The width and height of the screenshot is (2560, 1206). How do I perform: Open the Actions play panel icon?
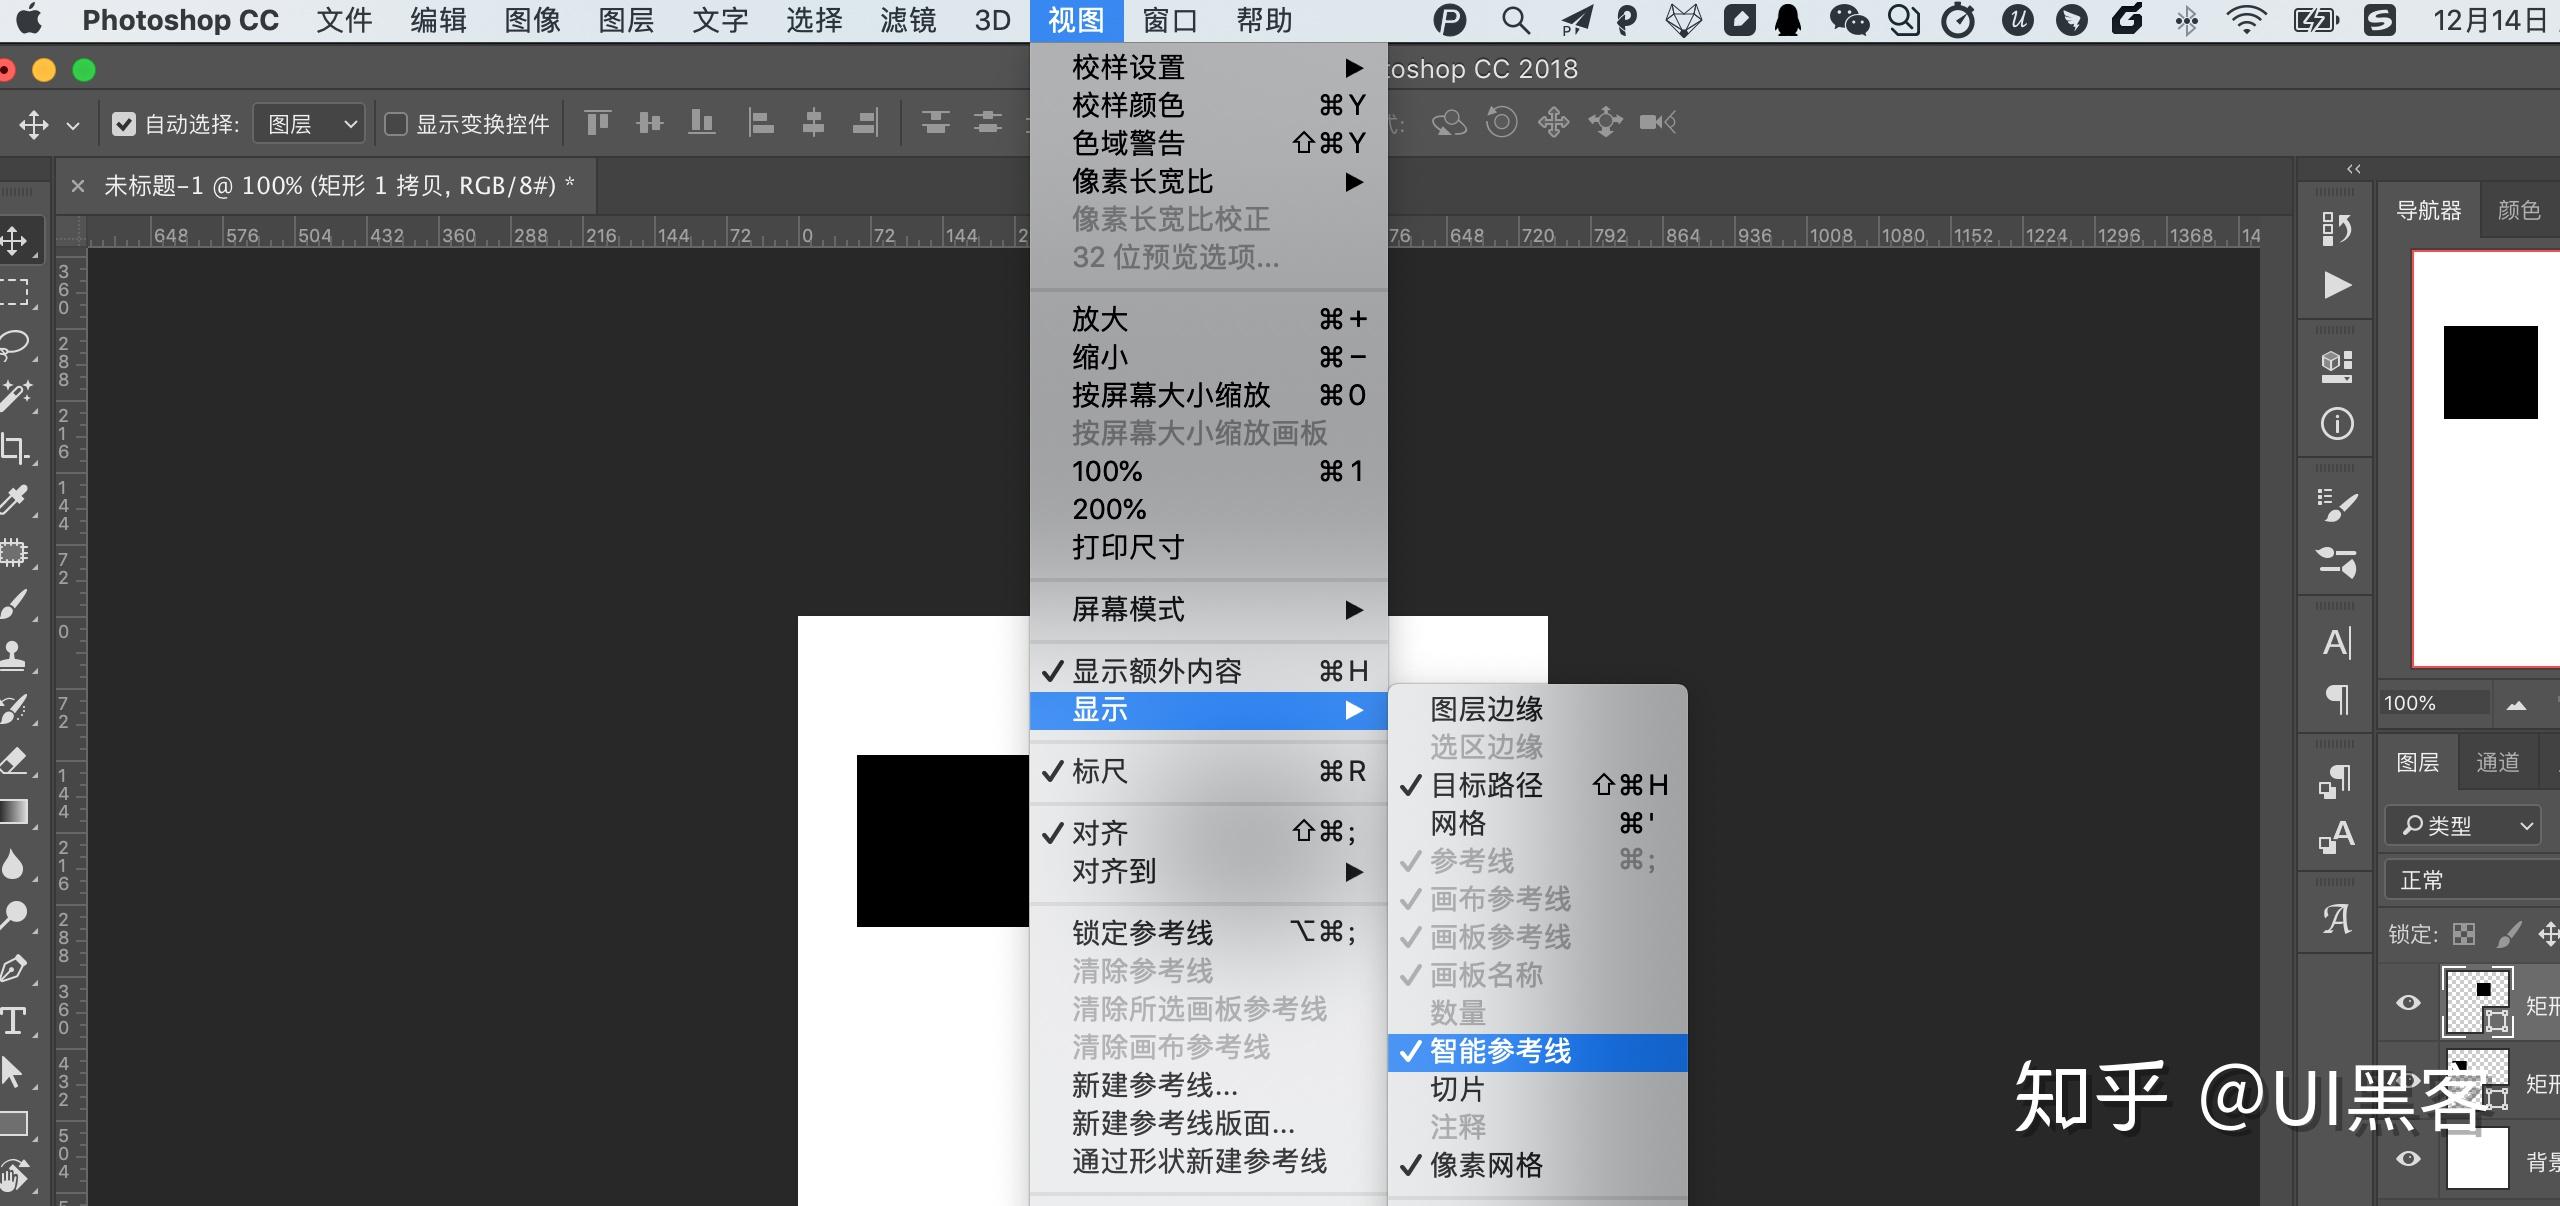coord(2336,286)
